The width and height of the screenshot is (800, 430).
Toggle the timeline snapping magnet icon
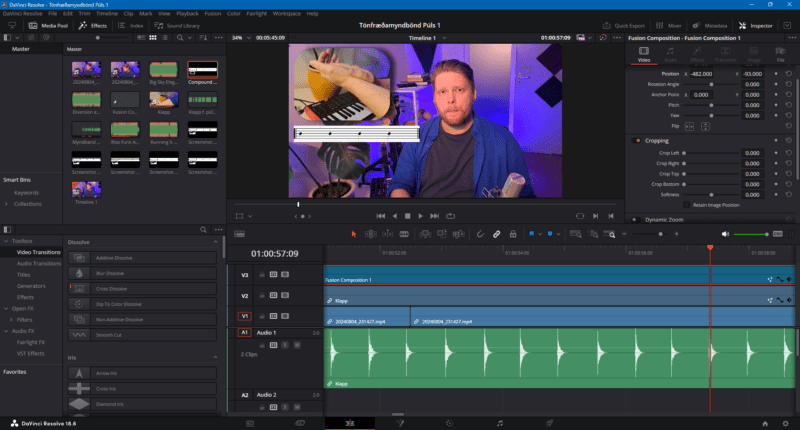[x=480, y=234]
